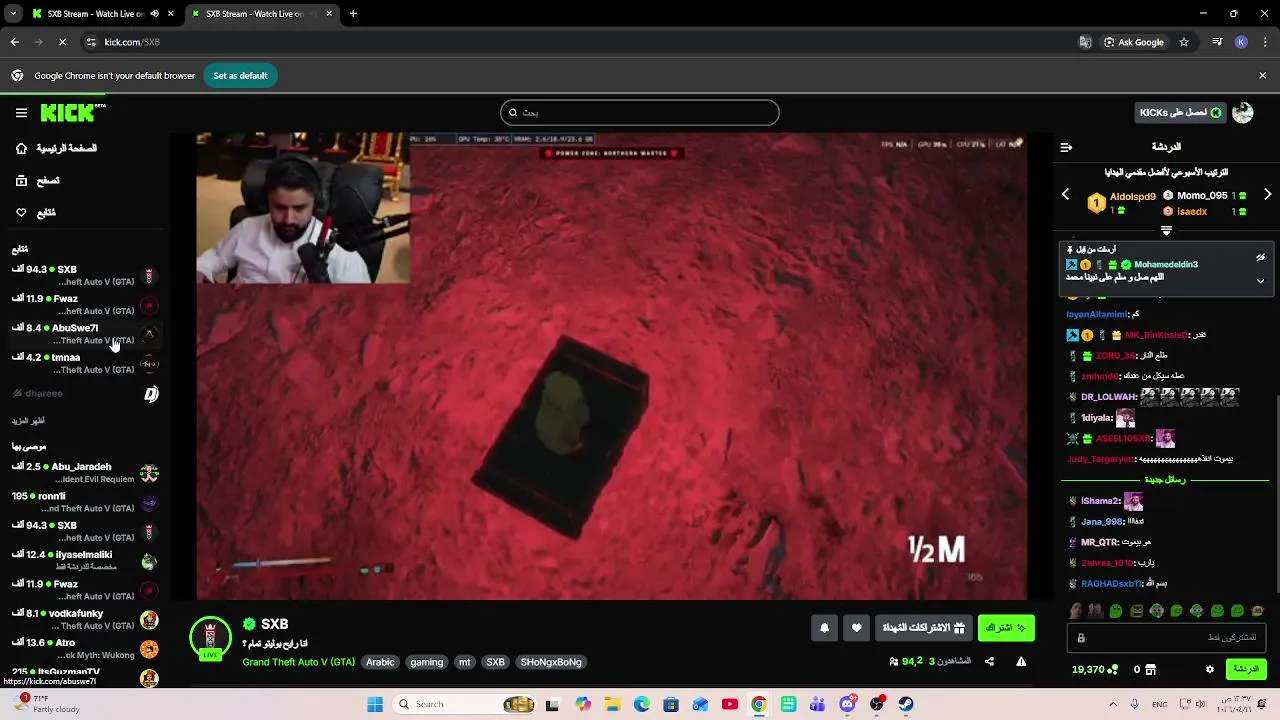Image resolution: width=1280 pixels, height=720 pixels.
Task: Click Ask Google button in address bar
Action: (x=1134, y=42)
